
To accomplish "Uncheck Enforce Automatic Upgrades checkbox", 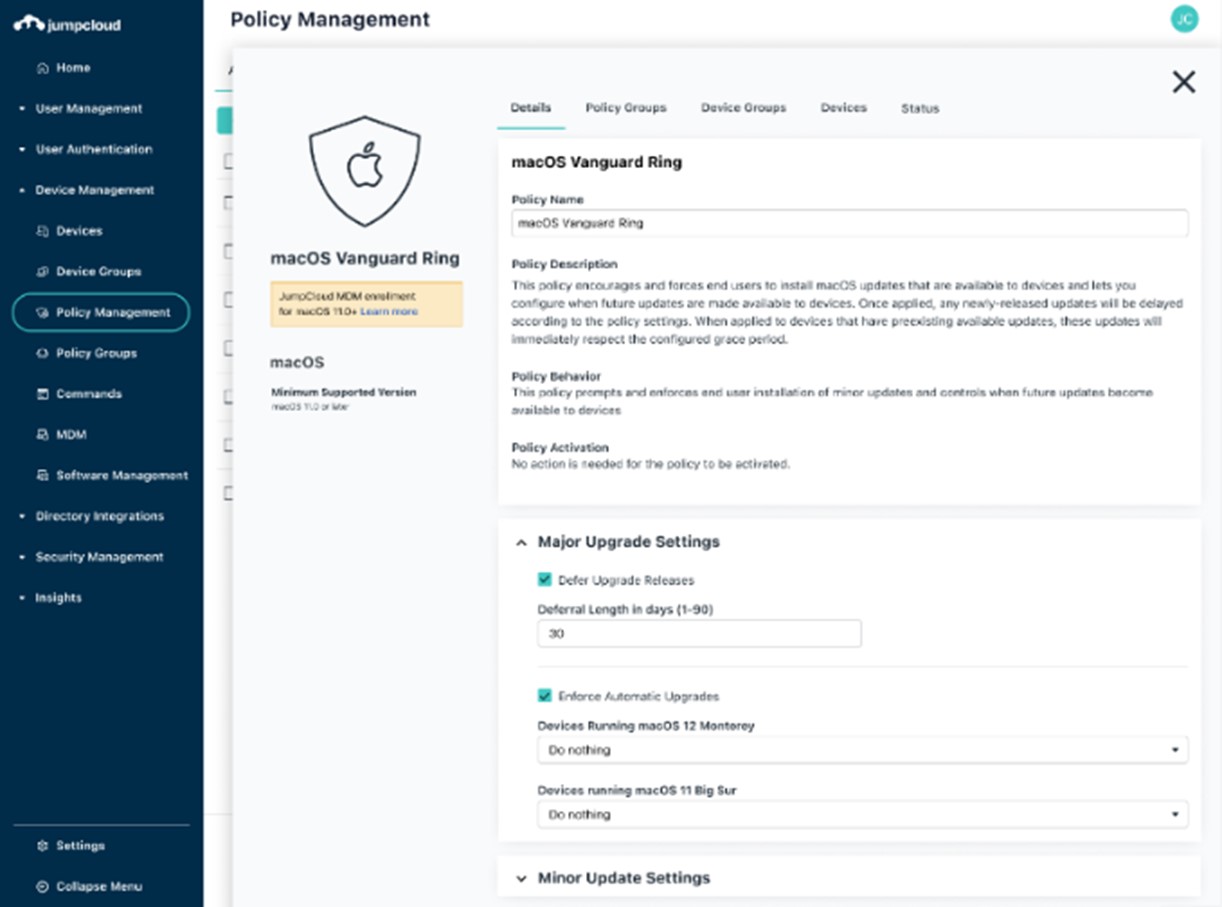I will click(545, 696).
